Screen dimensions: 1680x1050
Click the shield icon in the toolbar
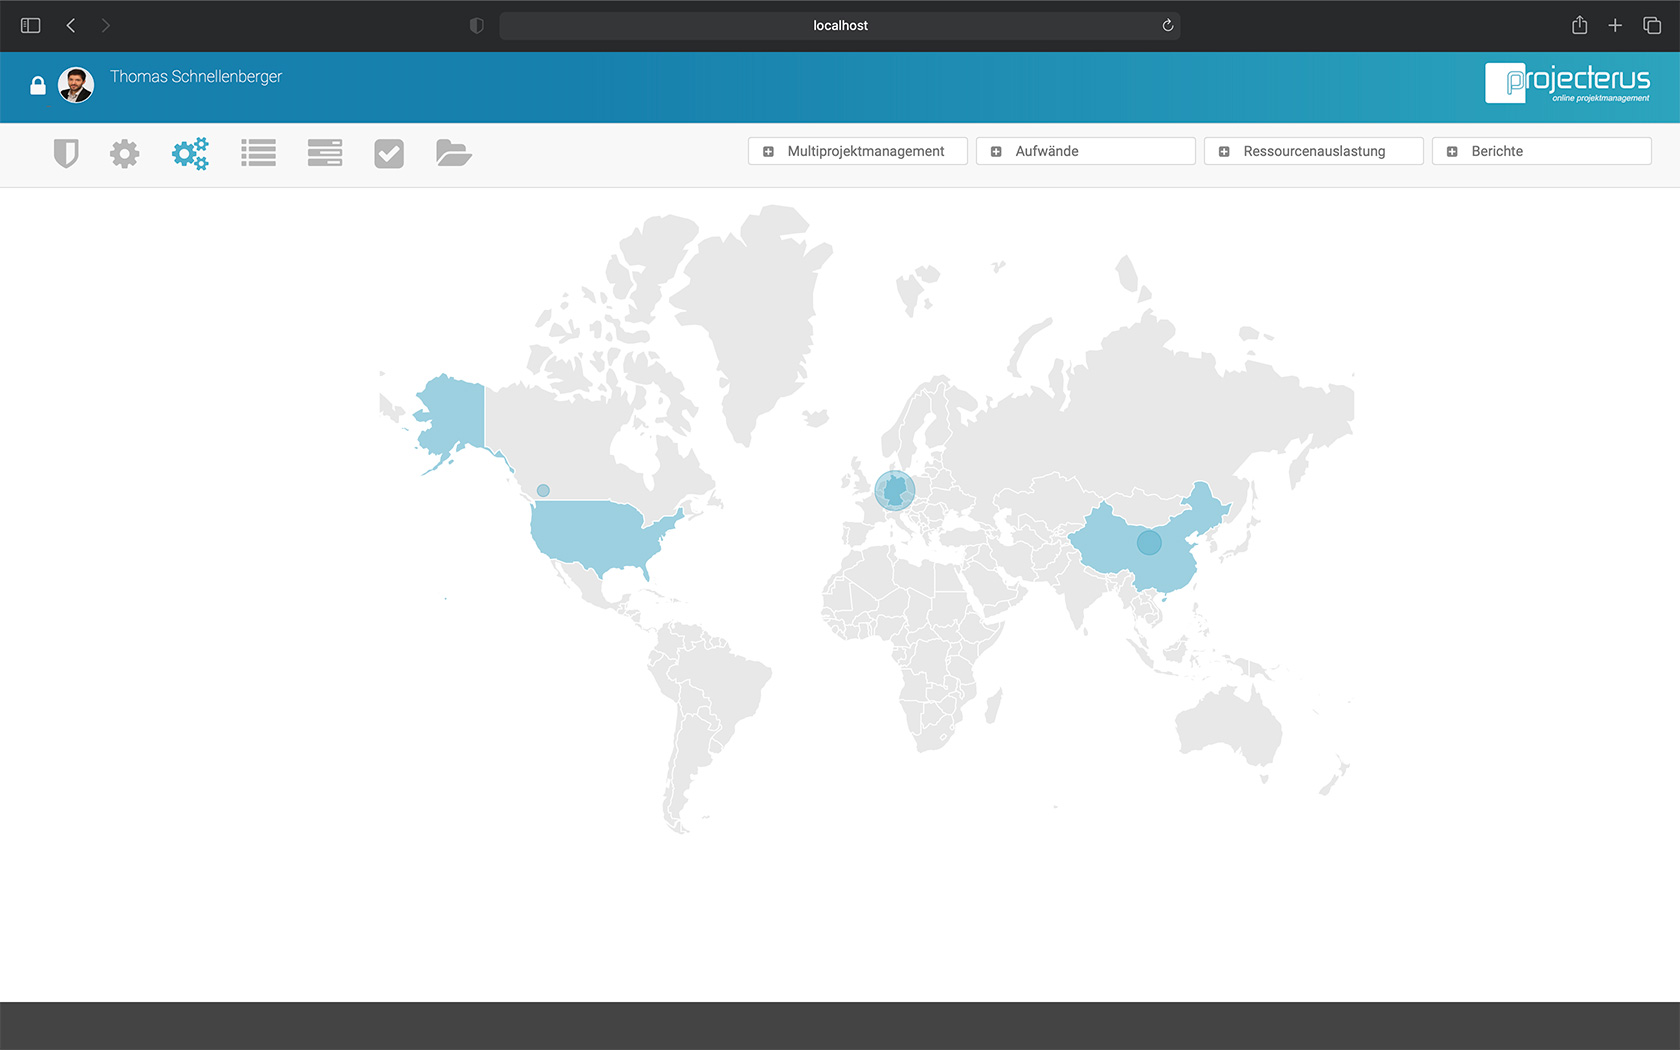click(66, 153)
